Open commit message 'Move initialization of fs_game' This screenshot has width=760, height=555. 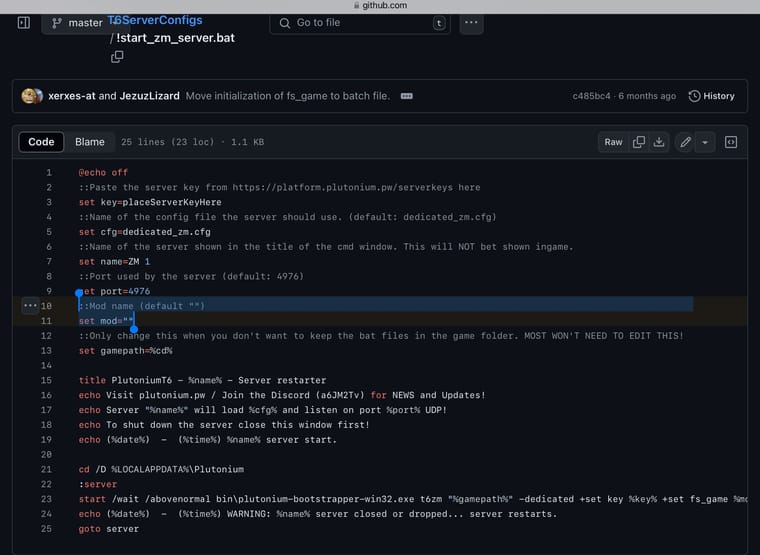pyautogui.click(x=288, y=96)
